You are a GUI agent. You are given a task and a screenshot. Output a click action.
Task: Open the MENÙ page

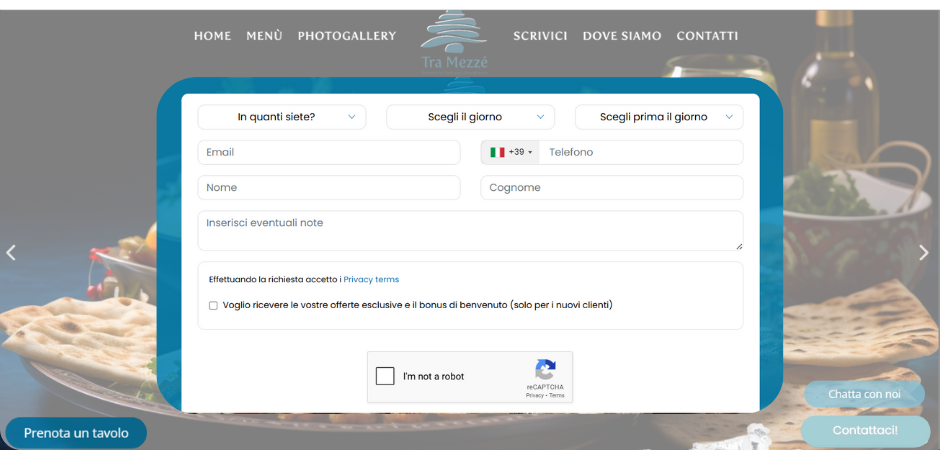[264, 36]
